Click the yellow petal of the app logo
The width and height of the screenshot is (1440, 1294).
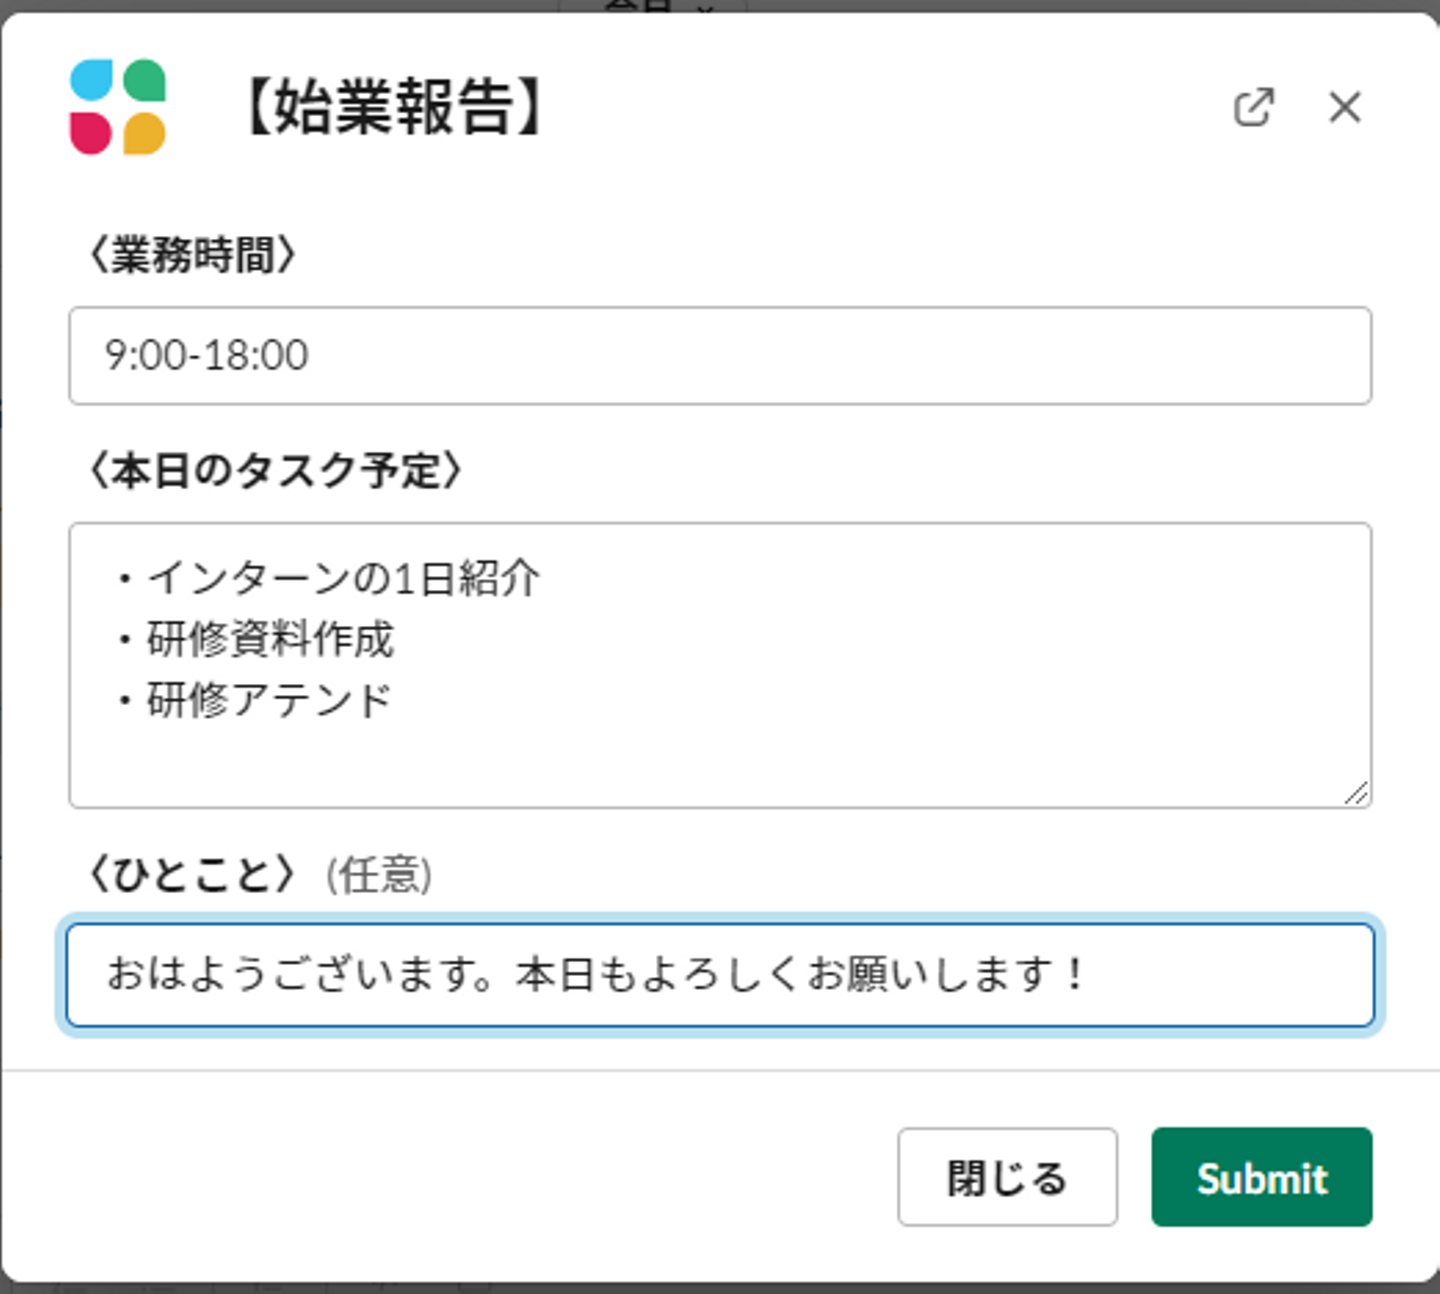144,133
